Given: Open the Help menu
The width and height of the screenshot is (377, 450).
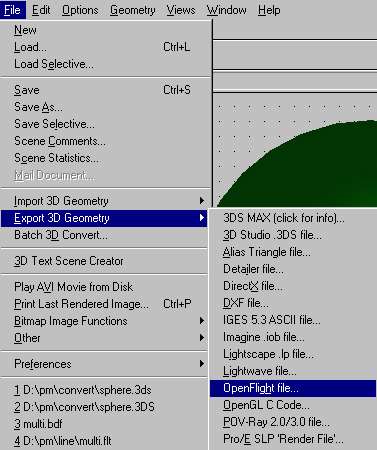Looking at the screenshot, I should click(269, 10).
